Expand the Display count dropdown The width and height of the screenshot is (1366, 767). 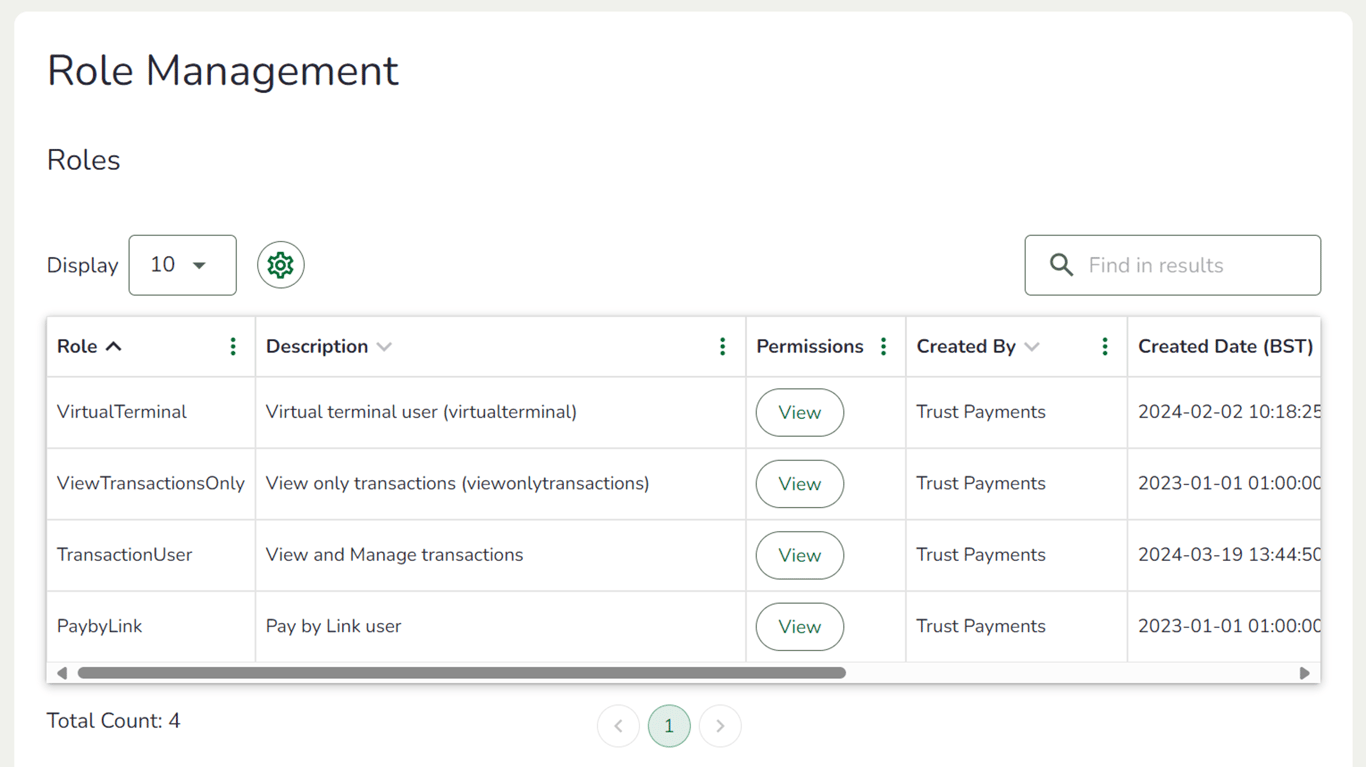(182, 265)
